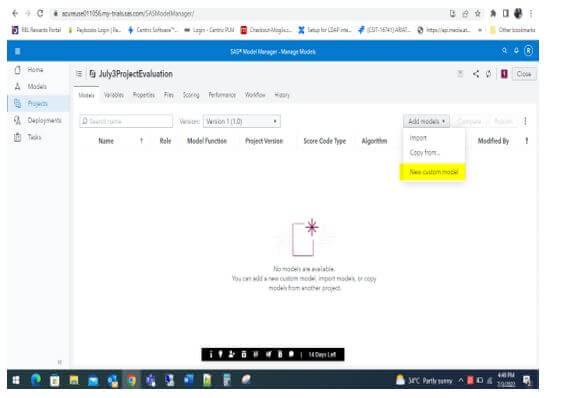The width and height of the screenshot is (567, 398).
Task: Close the July3ProjectEvaluation project
Action: coord(524,74)
